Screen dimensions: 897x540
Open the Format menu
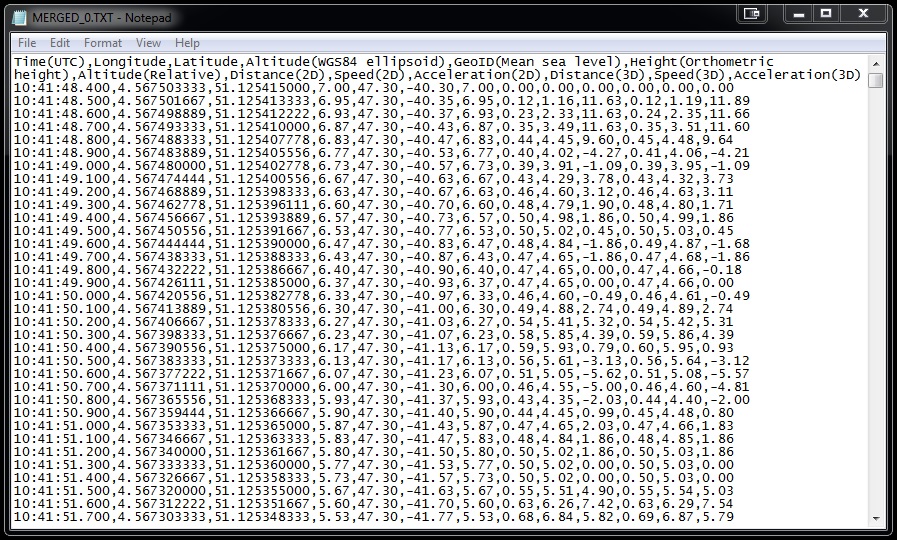[102, 43]
